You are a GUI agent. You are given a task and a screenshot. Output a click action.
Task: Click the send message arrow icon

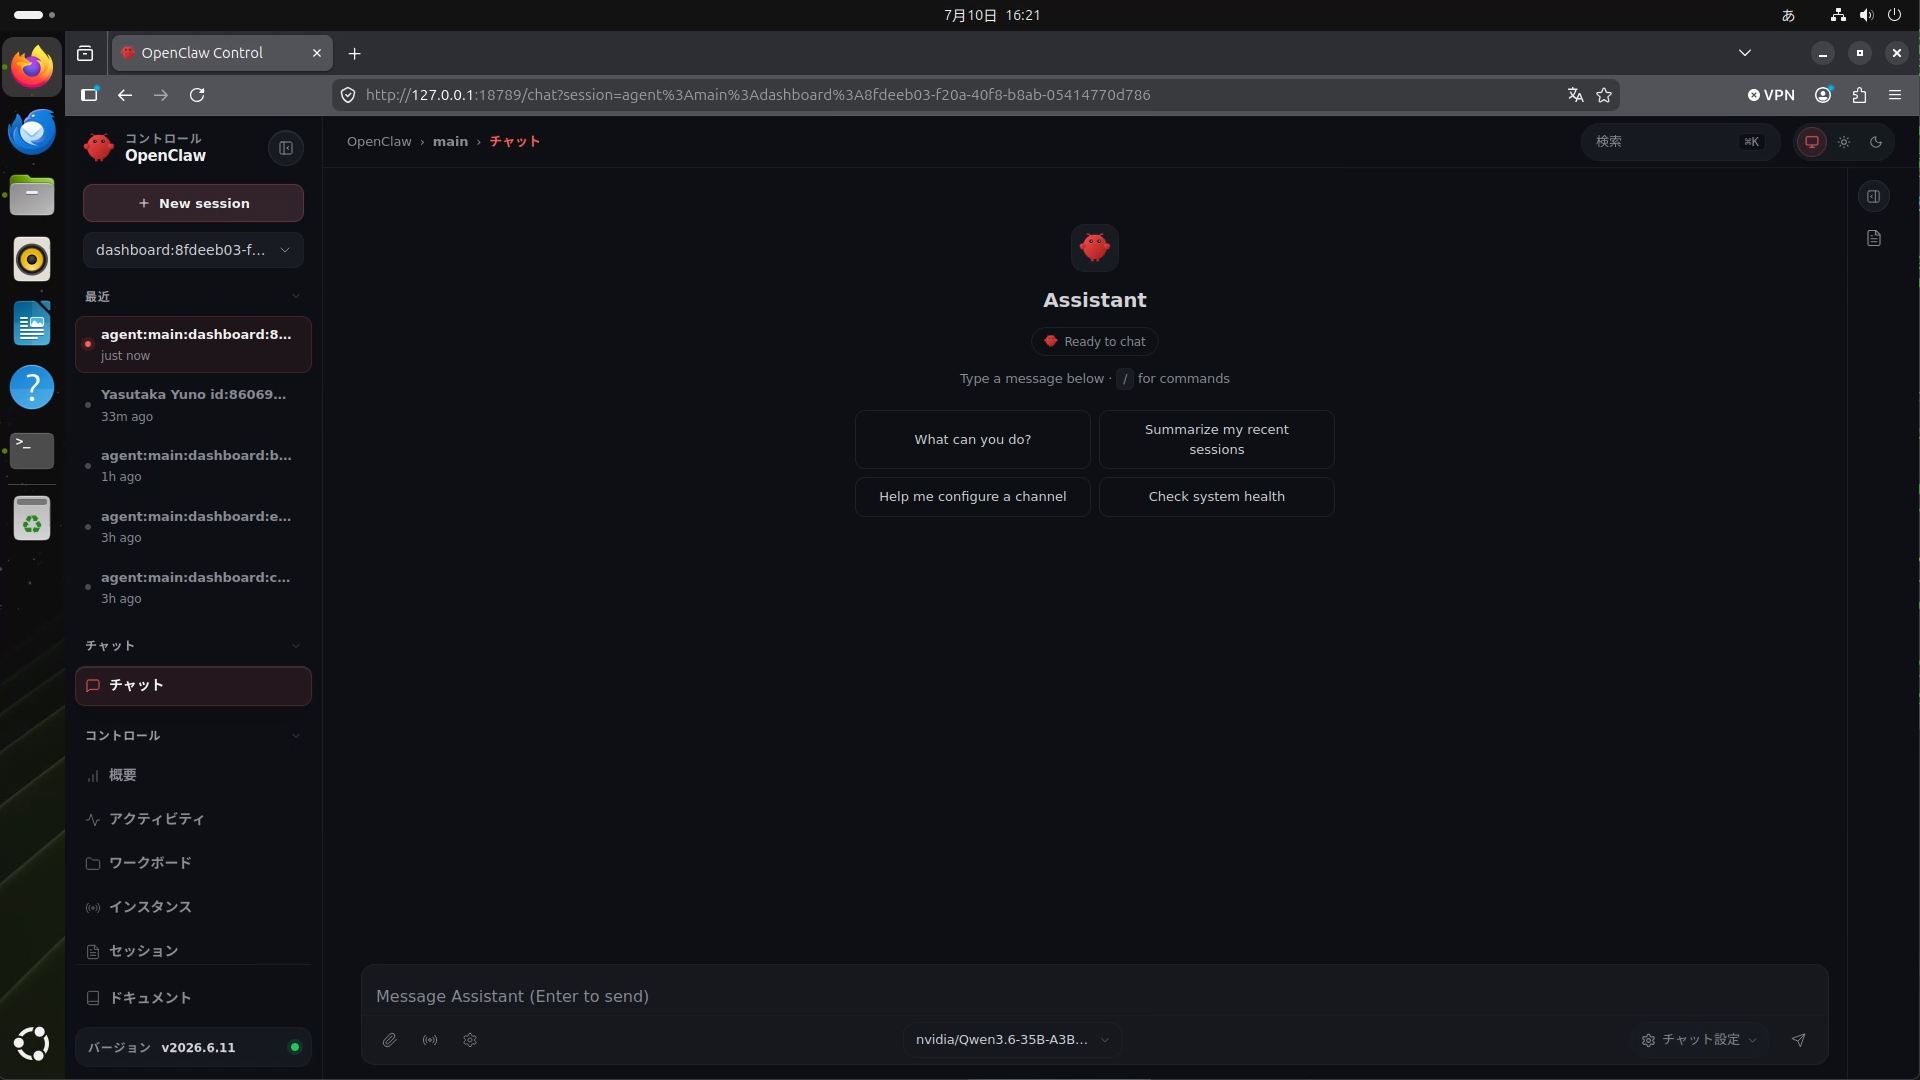tap(1798, 1040)
